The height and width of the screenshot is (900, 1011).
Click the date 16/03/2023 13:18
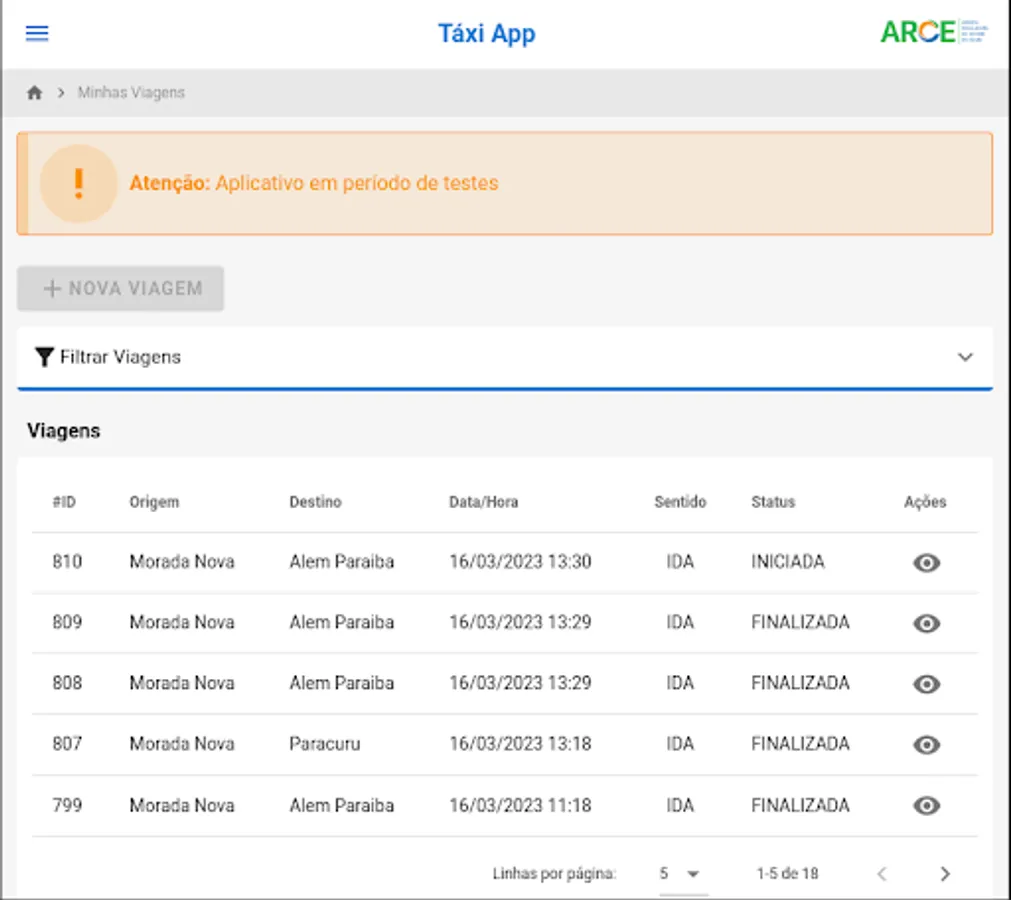[x=520, y=743]
